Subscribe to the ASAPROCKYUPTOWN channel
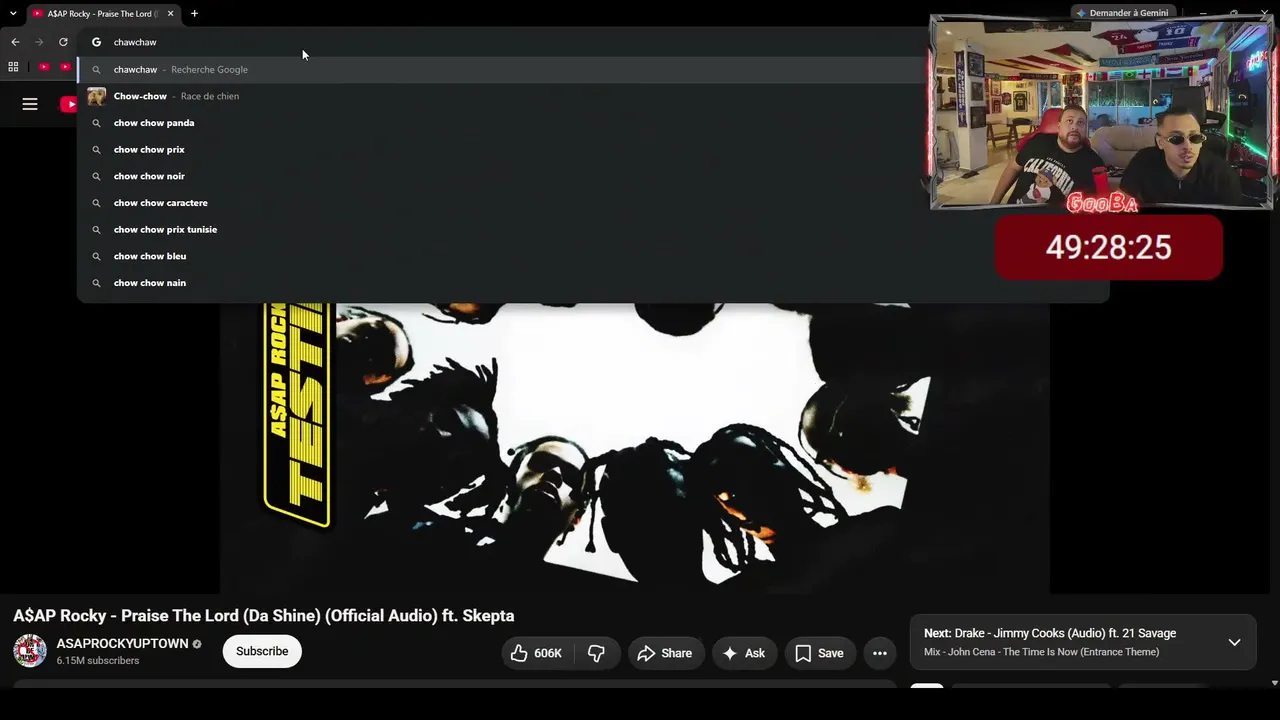This screenshot has width=1280, height=720. pos(262,651)
